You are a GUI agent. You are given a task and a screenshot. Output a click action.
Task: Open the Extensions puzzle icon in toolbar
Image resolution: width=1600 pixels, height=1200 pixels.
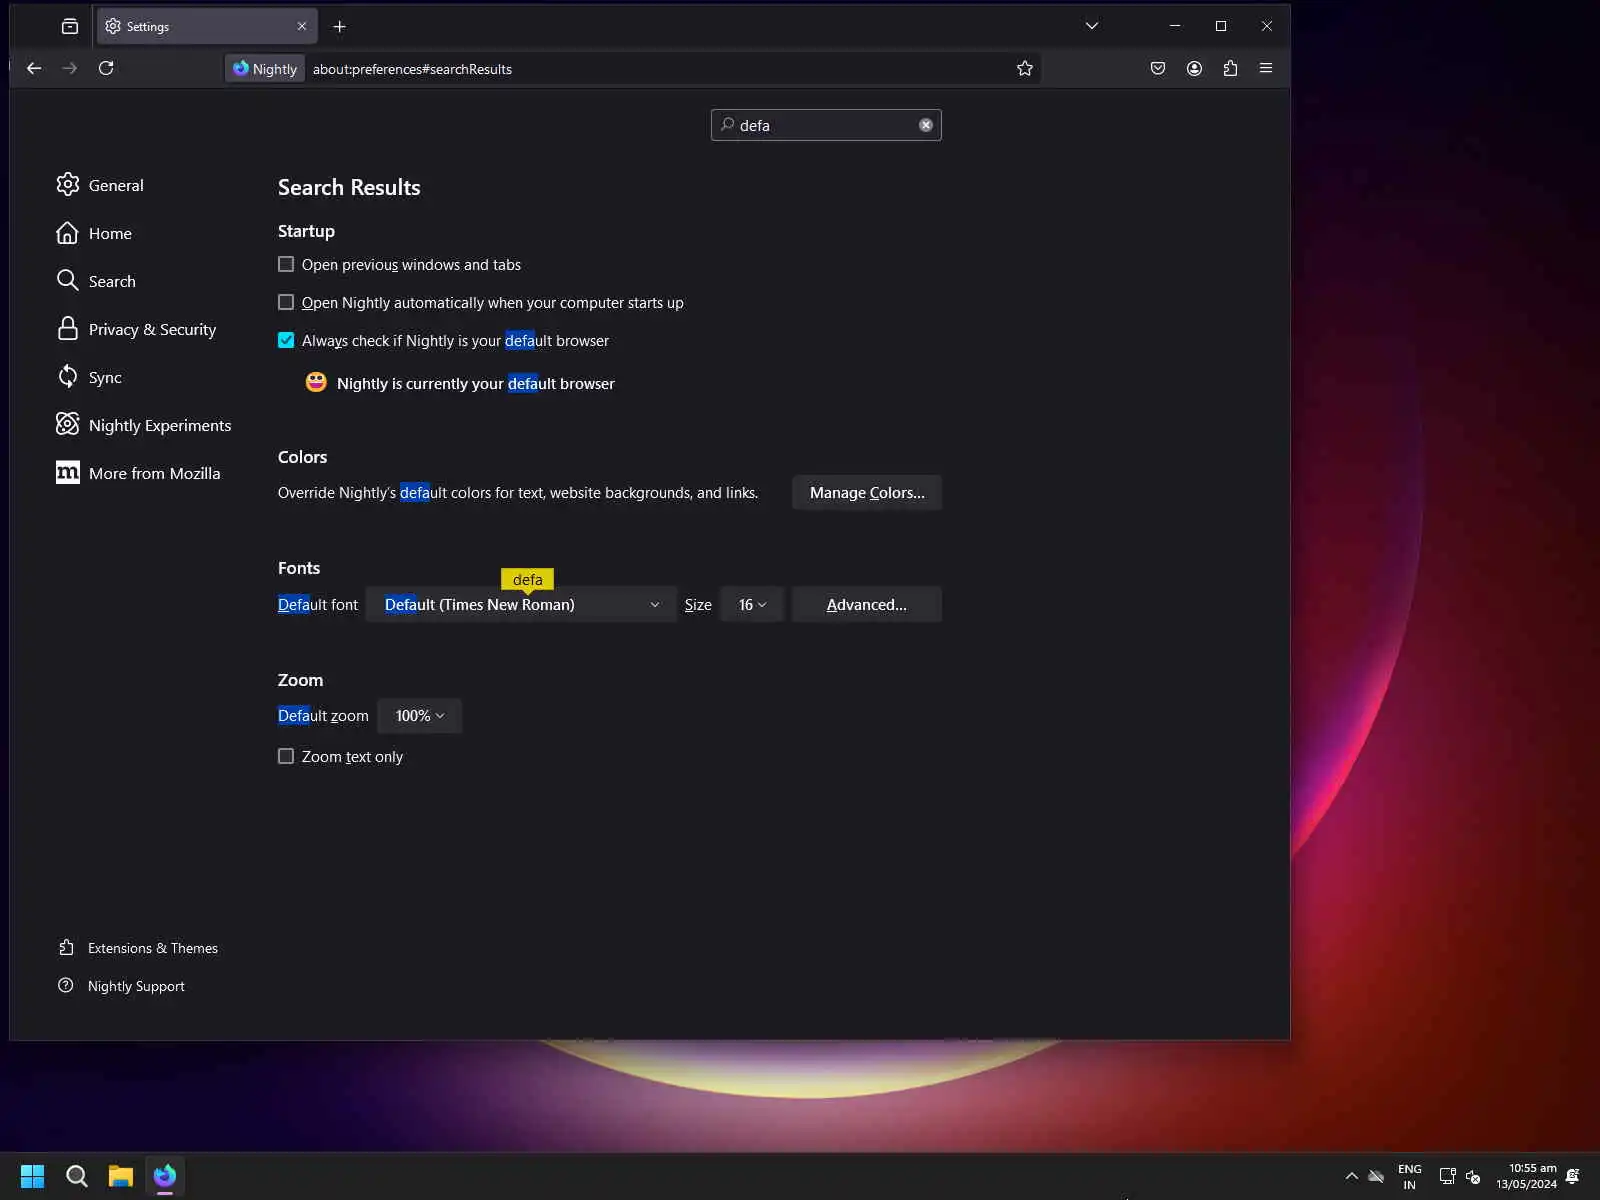coord(1230,68)
